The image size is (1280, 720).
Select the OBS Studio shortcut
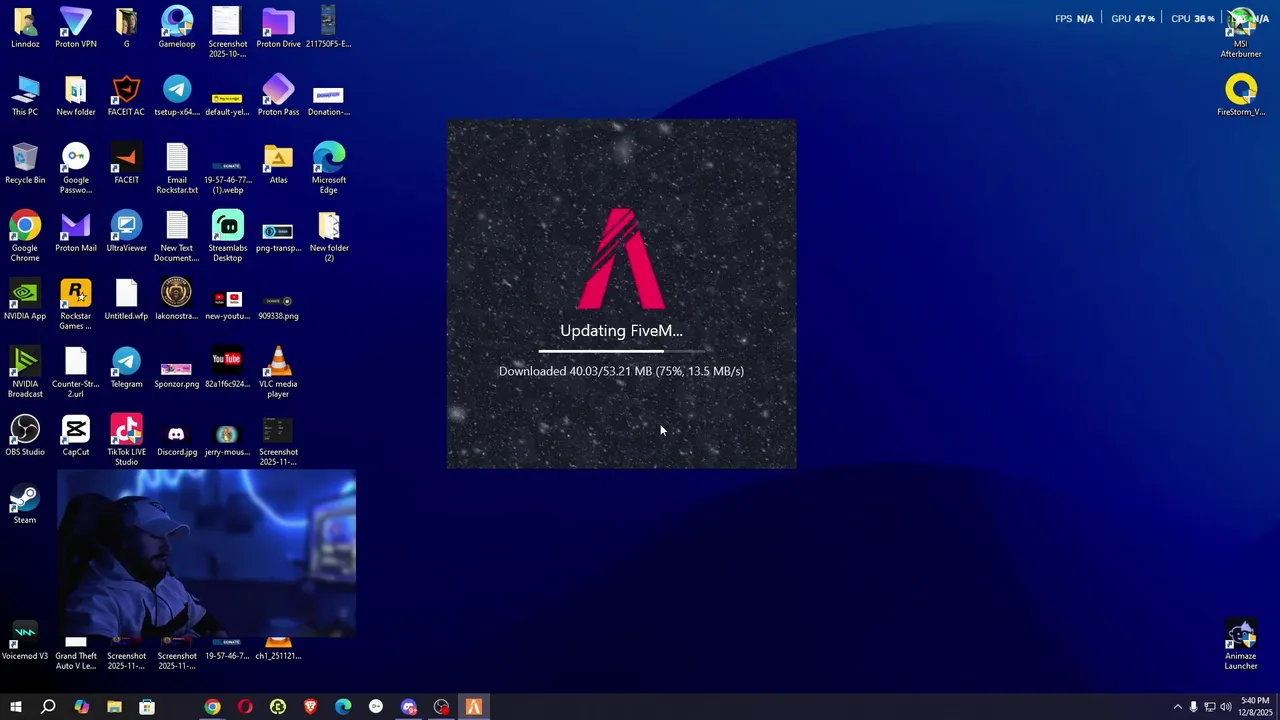pyautogui.click(x=25, y=436)
